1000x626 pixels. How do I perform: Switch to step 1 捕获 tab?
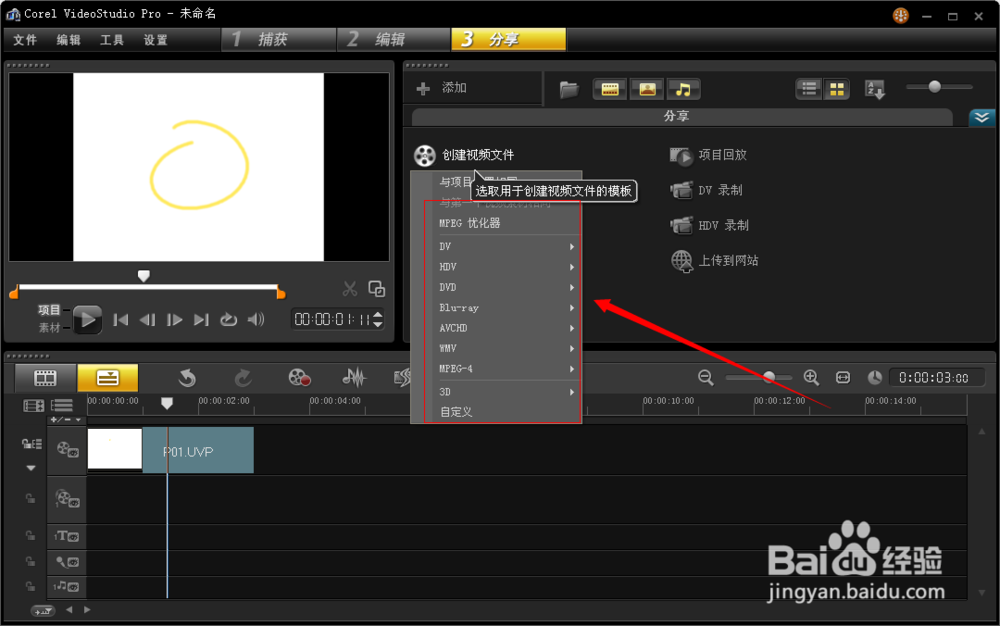pyautogui.click(x=279, y=40)
